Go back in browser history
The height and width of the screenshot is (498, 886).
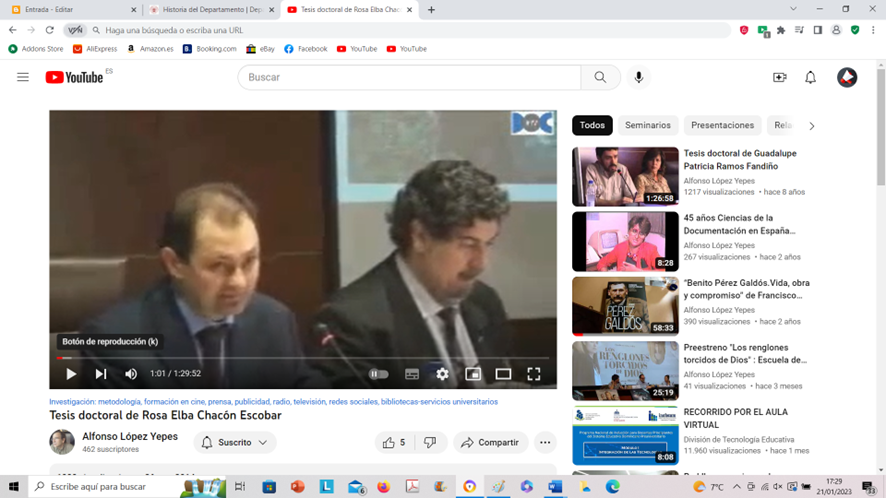tap(12, 30)
